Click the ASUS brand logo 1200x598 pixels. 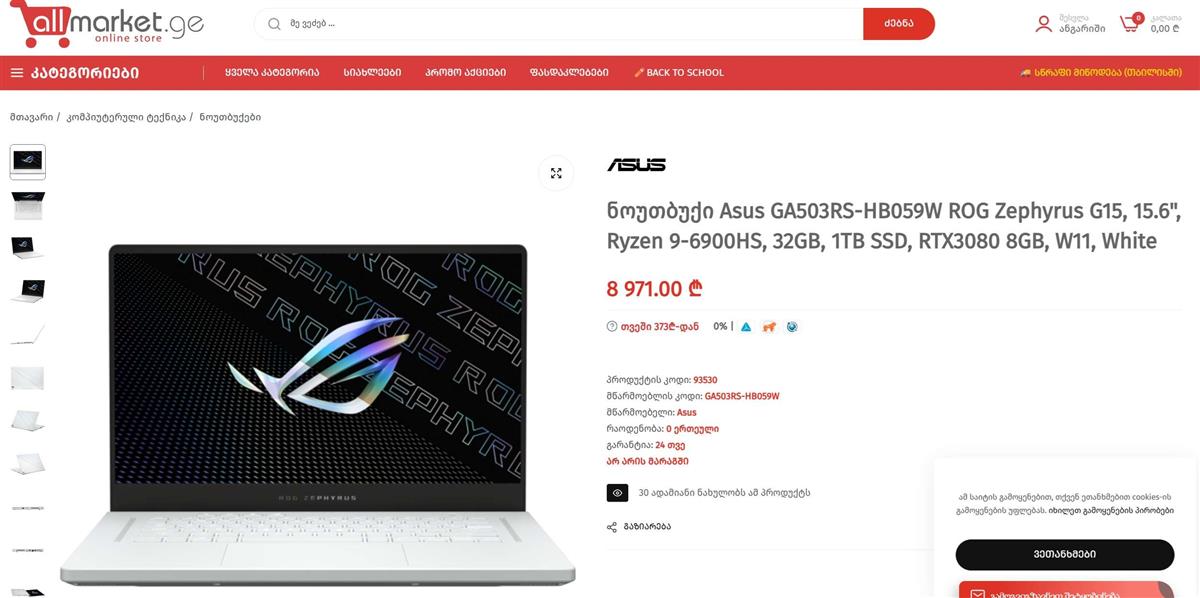(636, 165)
